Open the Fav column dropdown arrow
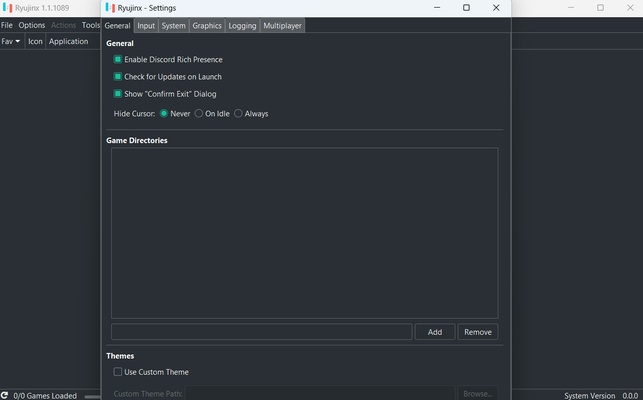The width and height of the screenshot is (643, 400). point(18,41)
